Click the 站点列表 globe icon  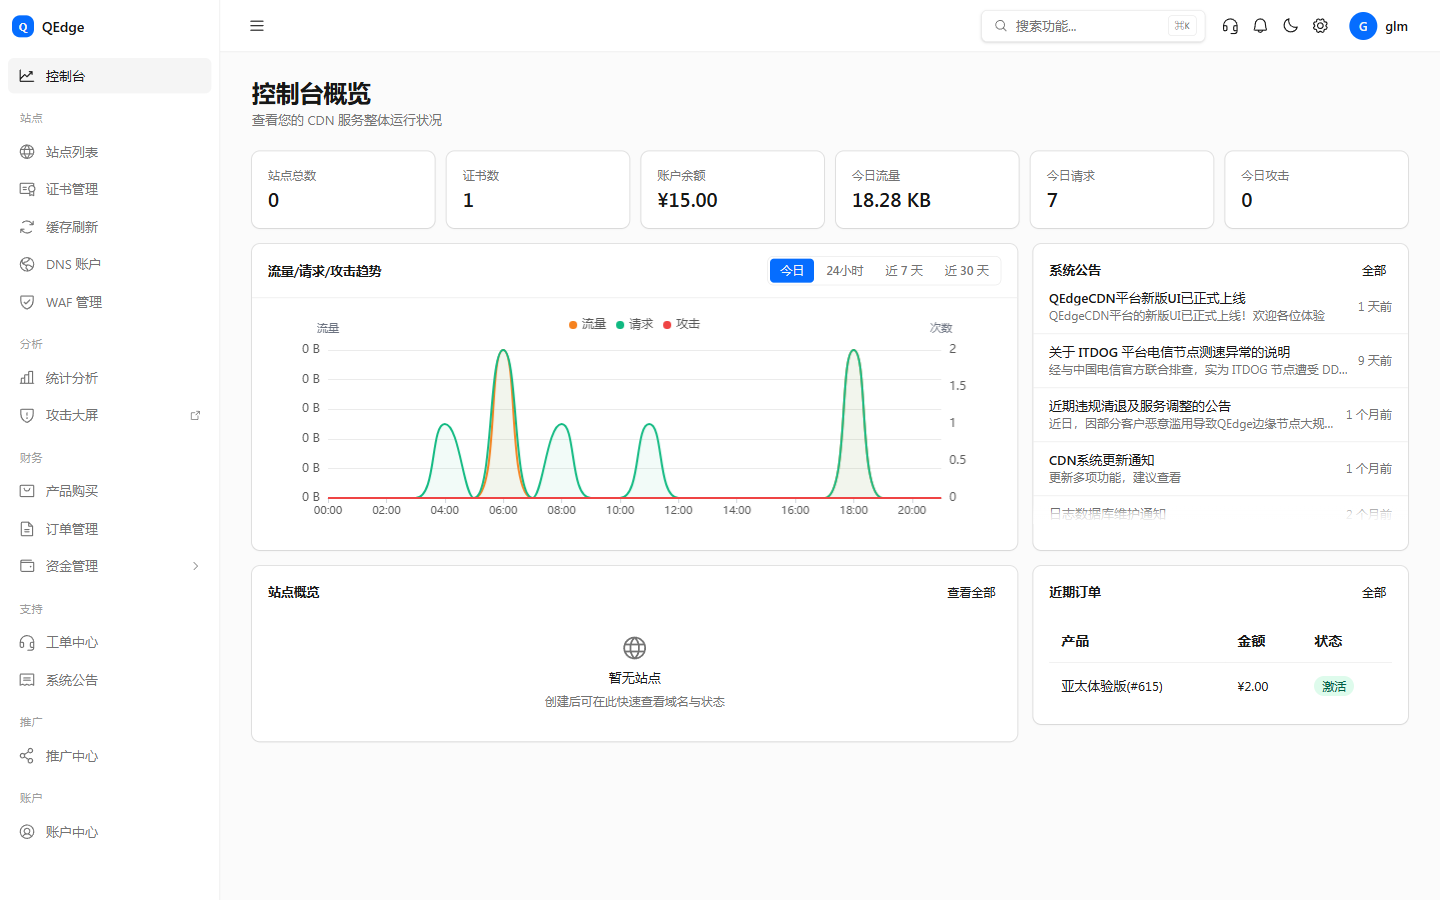tap(27, 152)
